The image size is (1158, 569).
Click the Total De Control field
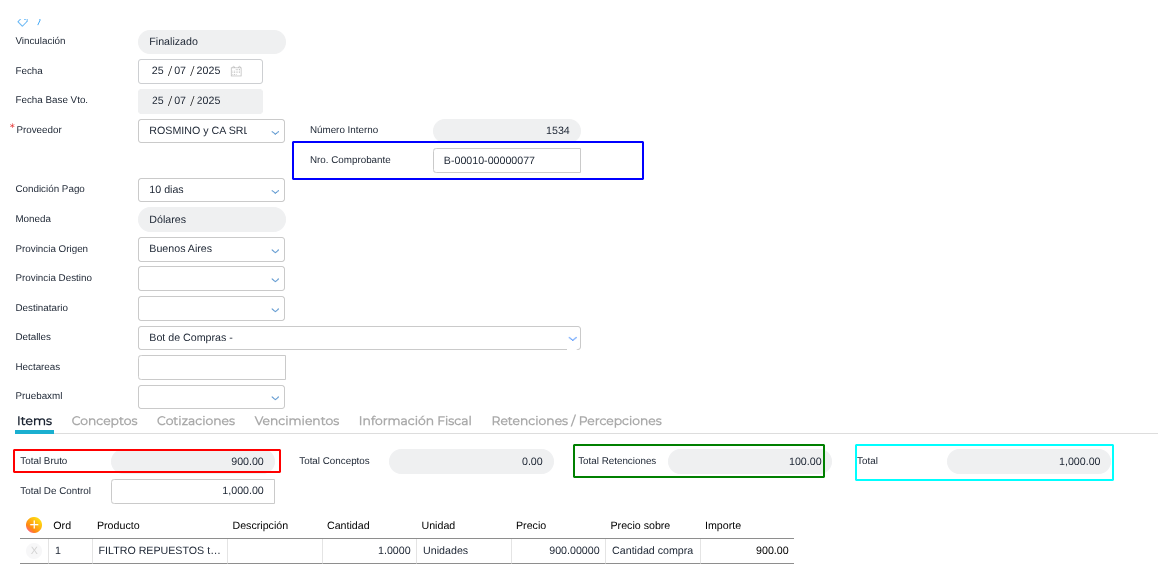pos(192,491)
